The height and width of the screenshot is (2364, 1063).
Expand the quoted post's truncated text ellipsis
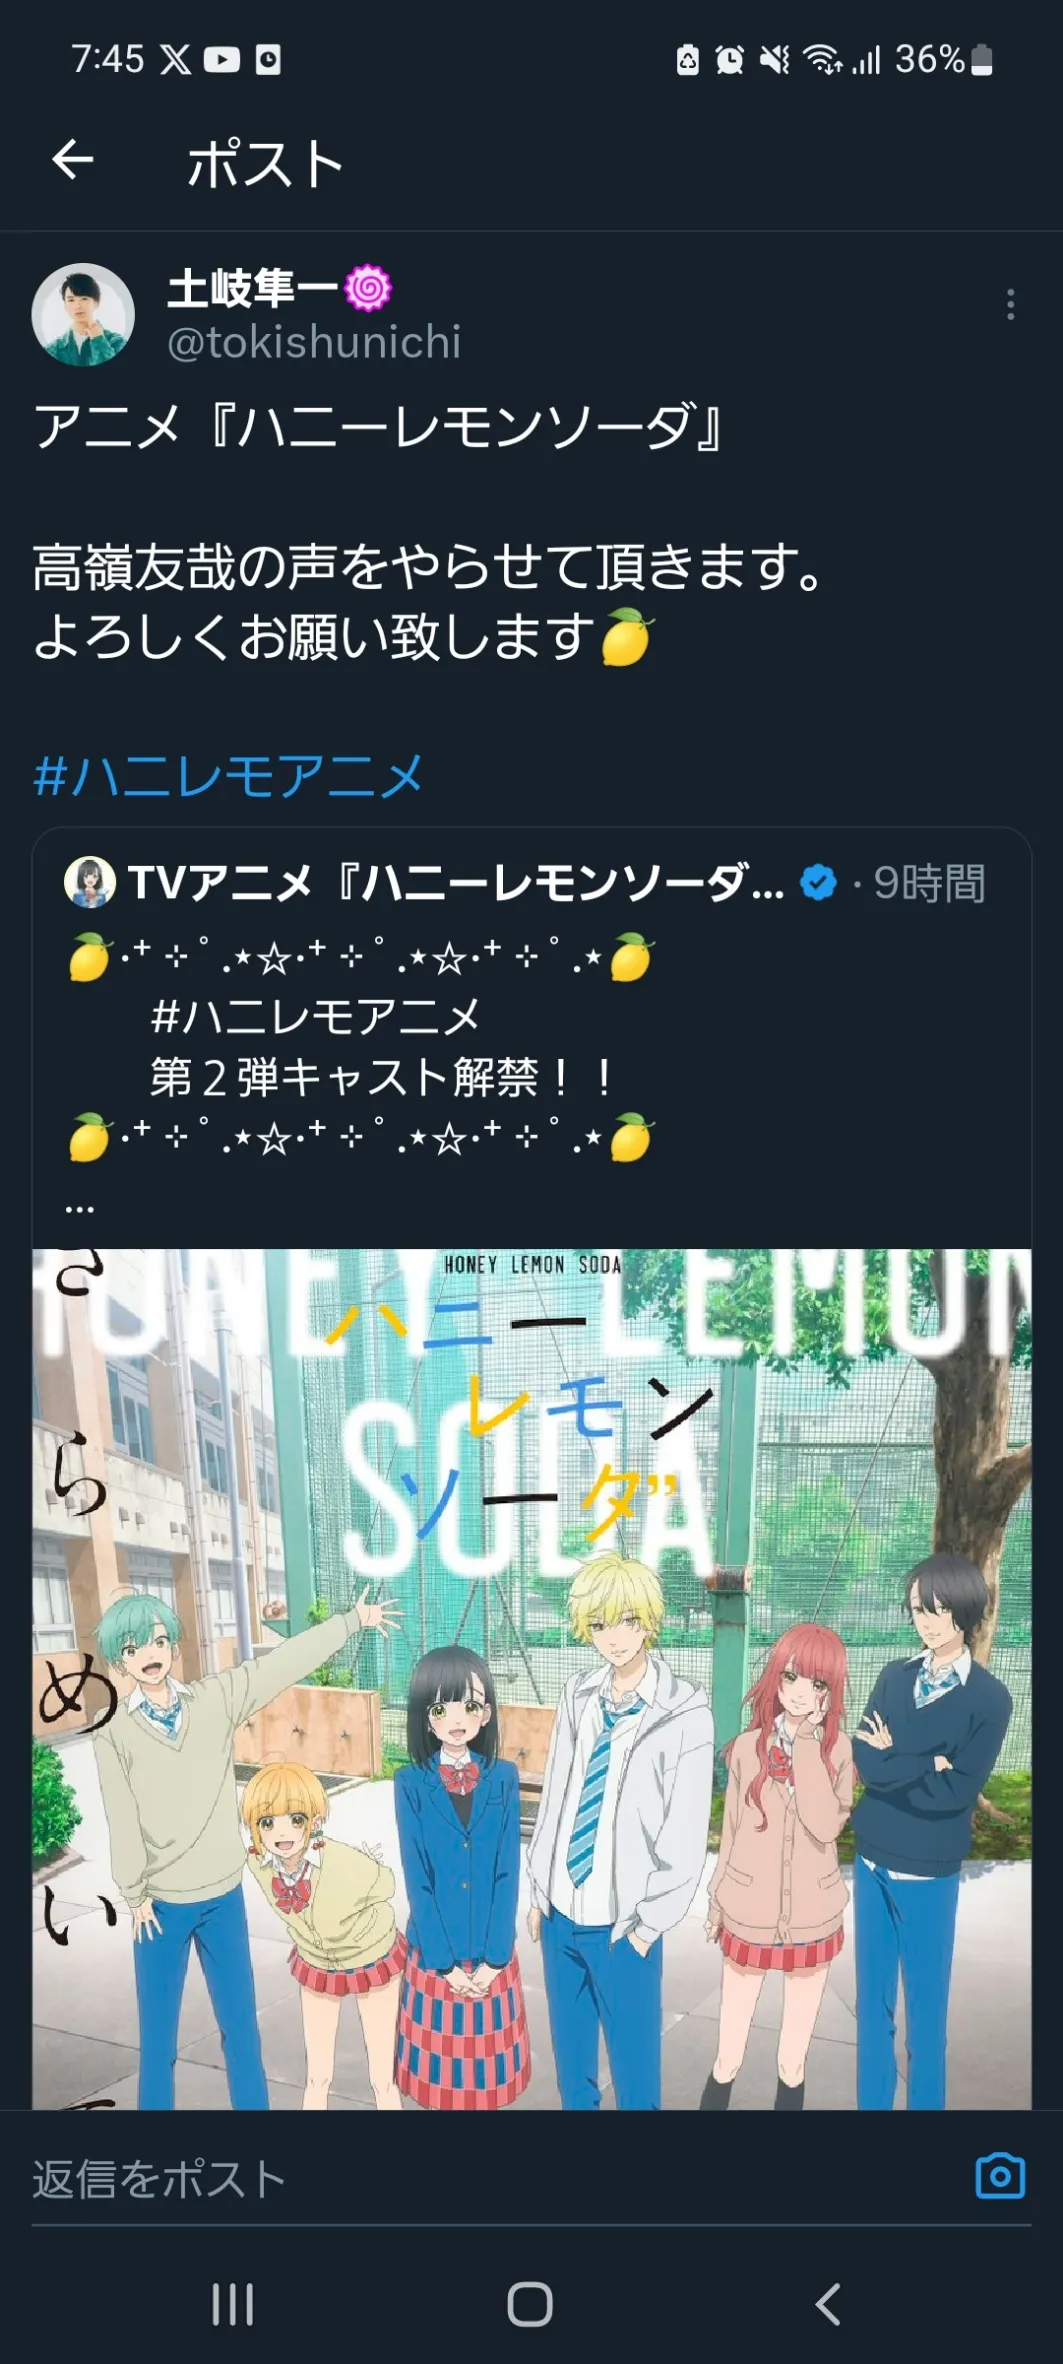click(80, 1207)
